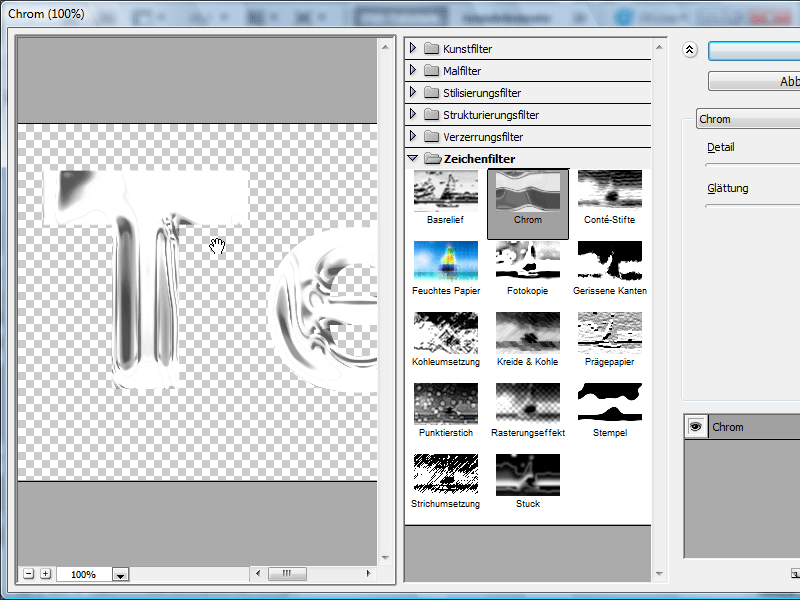Adjust the Detail slider
This screenshot has height=600, width=800.
point(753,165)
